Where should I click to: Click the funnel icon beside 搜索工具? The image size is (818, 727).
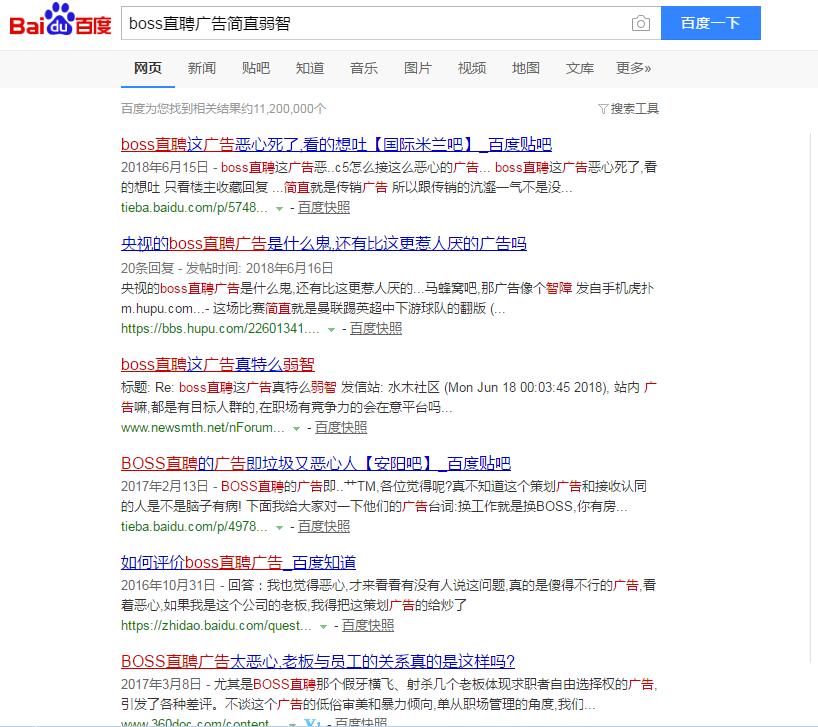602,108
